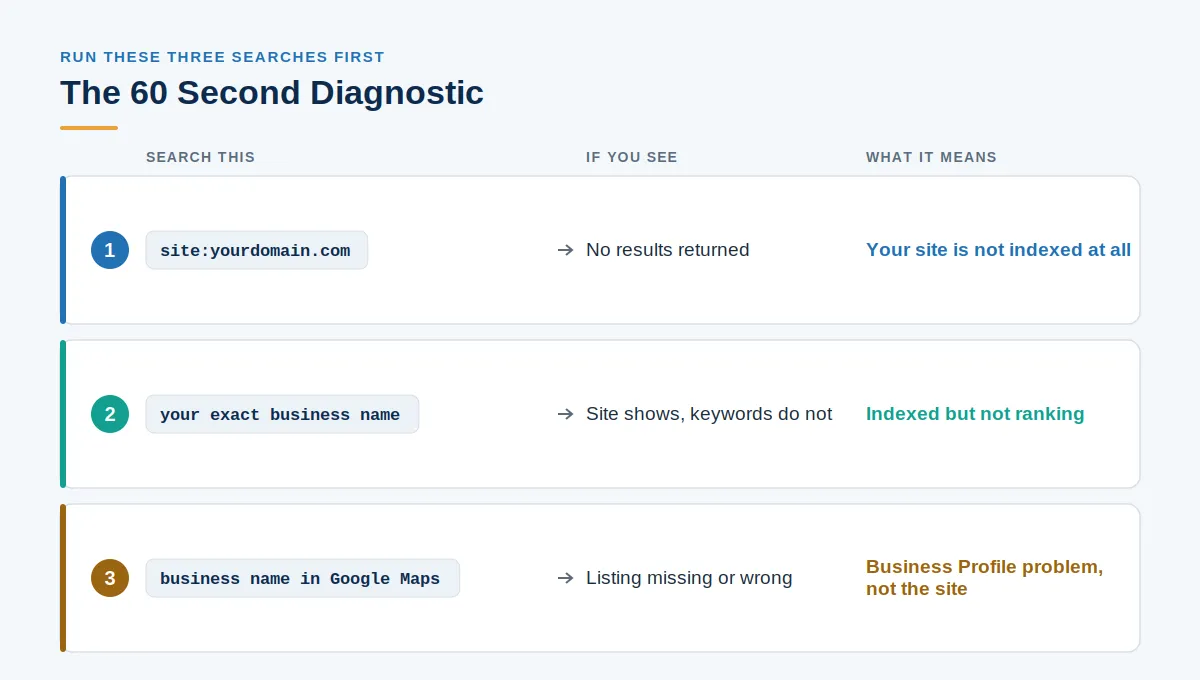Click the arrow before 'No results returned'
Image resolution: width=1200 pixels, height=680 pixels.
[565, 250]
